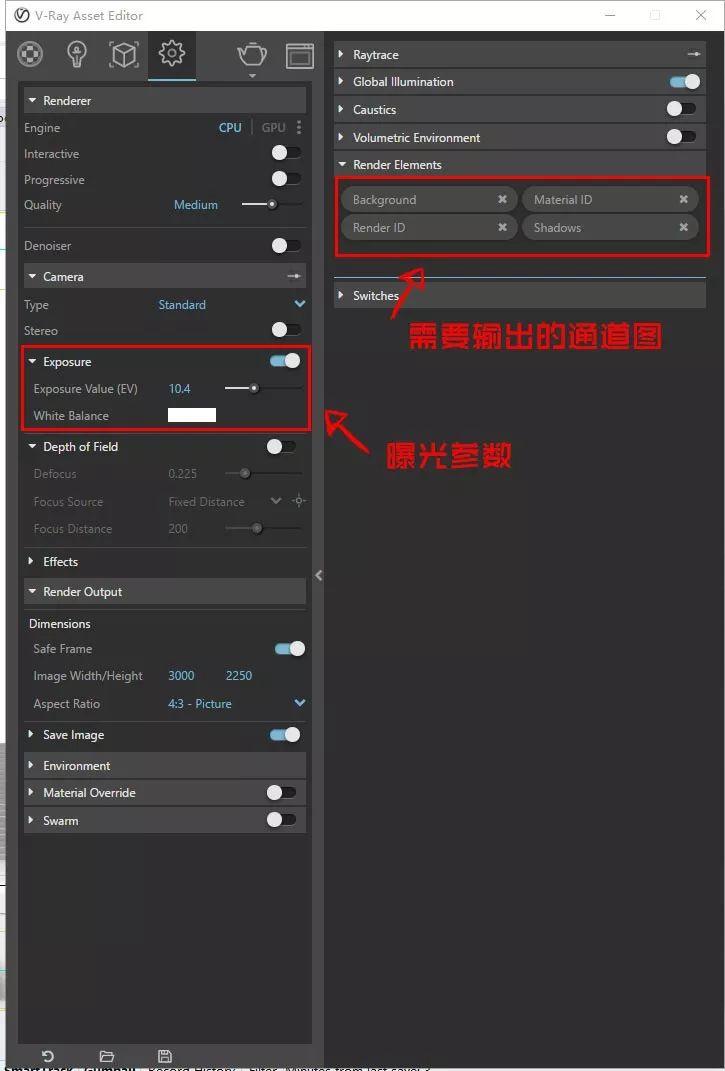Click the Defocus slider

[263, 473]
